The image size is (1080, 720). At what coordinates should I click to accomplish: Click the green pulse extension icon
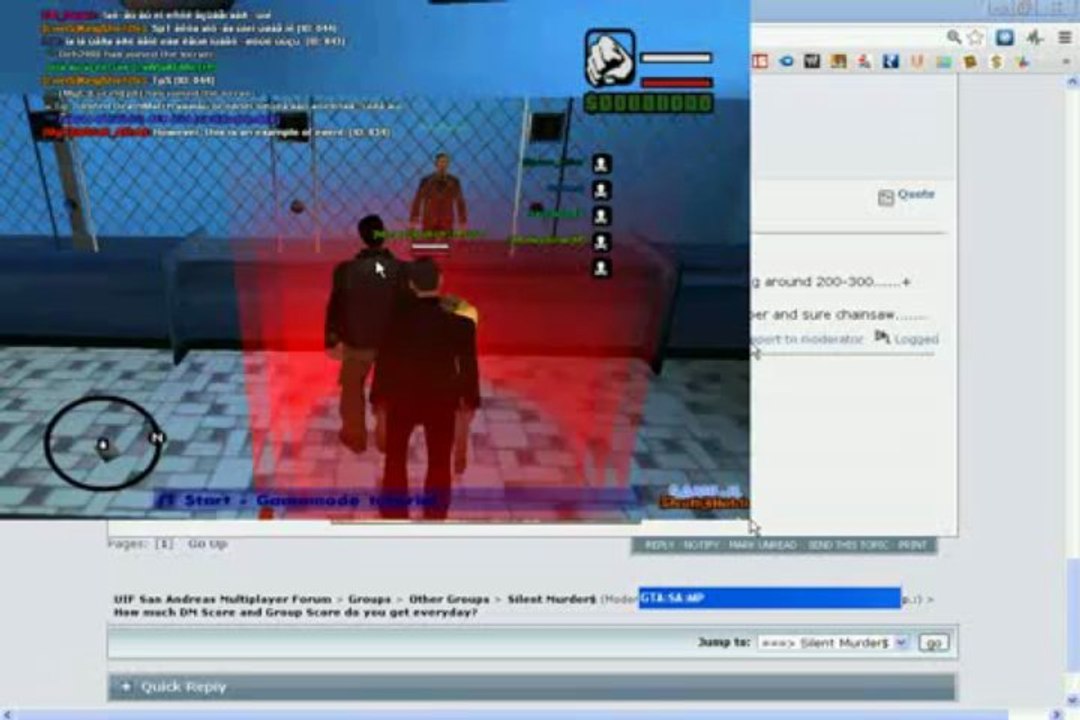(x=1035, y=37)
